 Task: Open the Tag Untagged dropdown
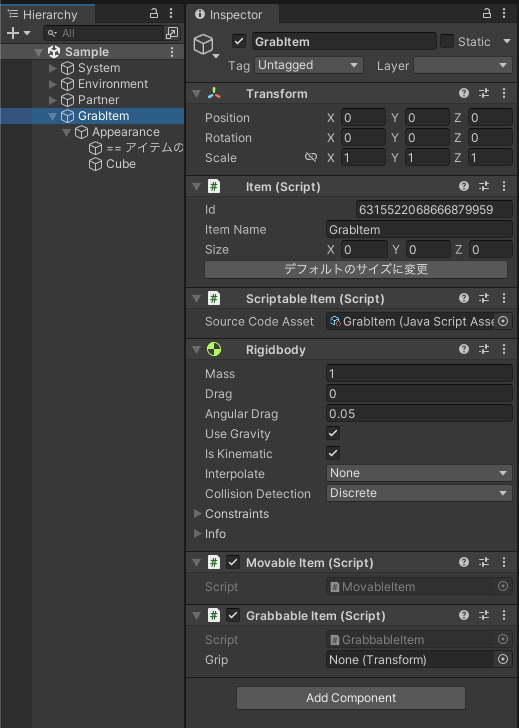309,65
